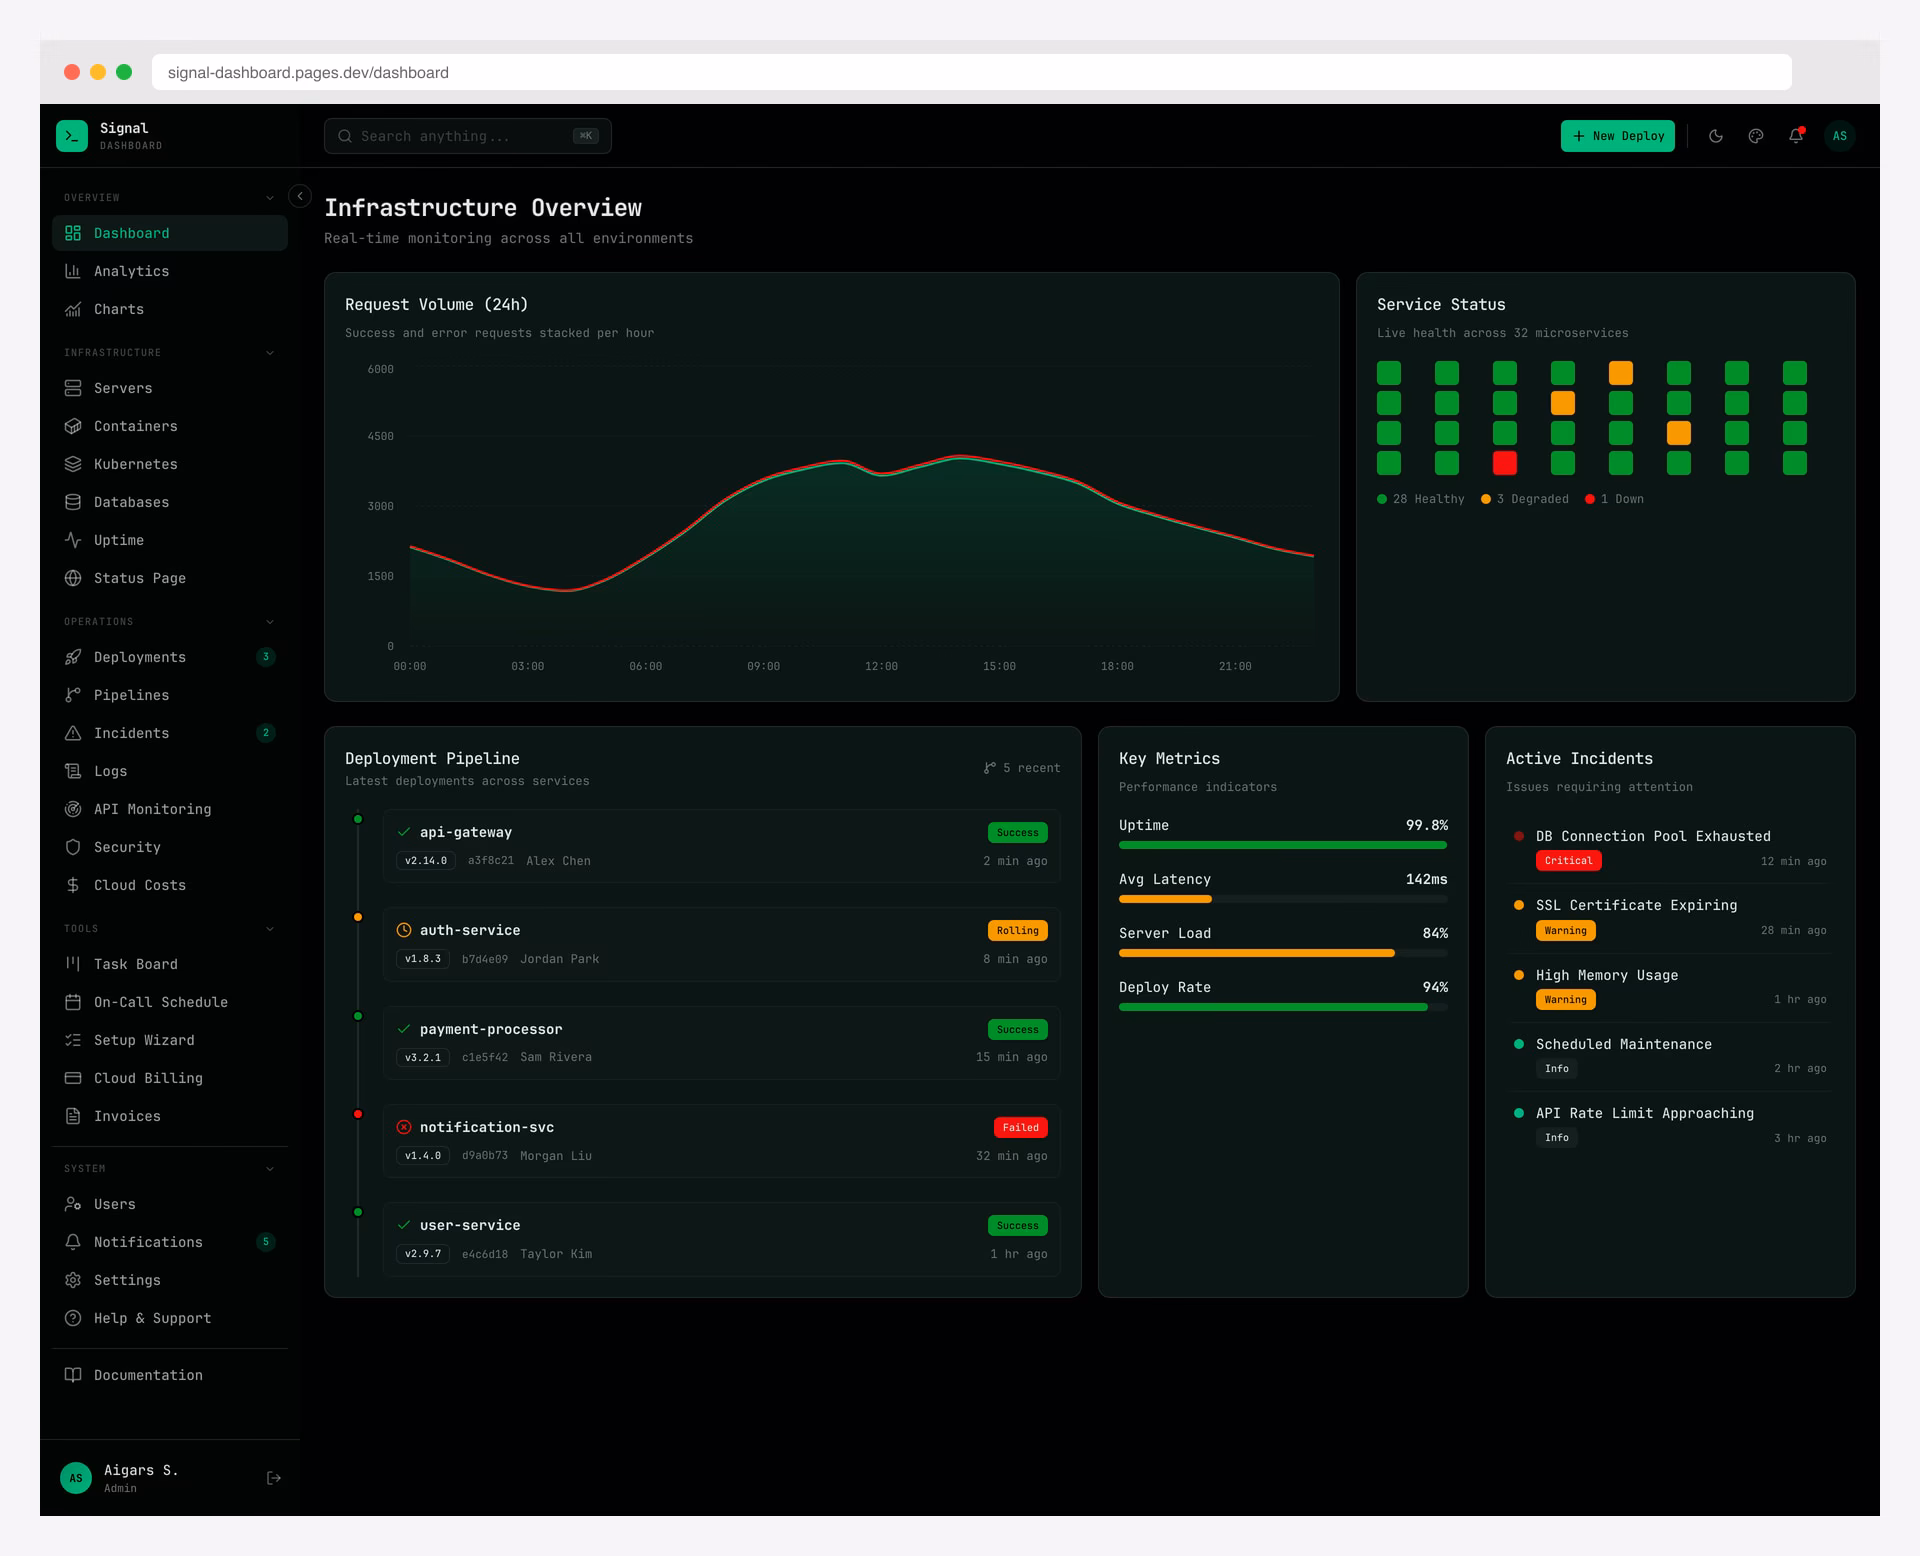Focus the 'Search anything' field
This screenshot has width=1920, height=1556.
click(468, 136)
